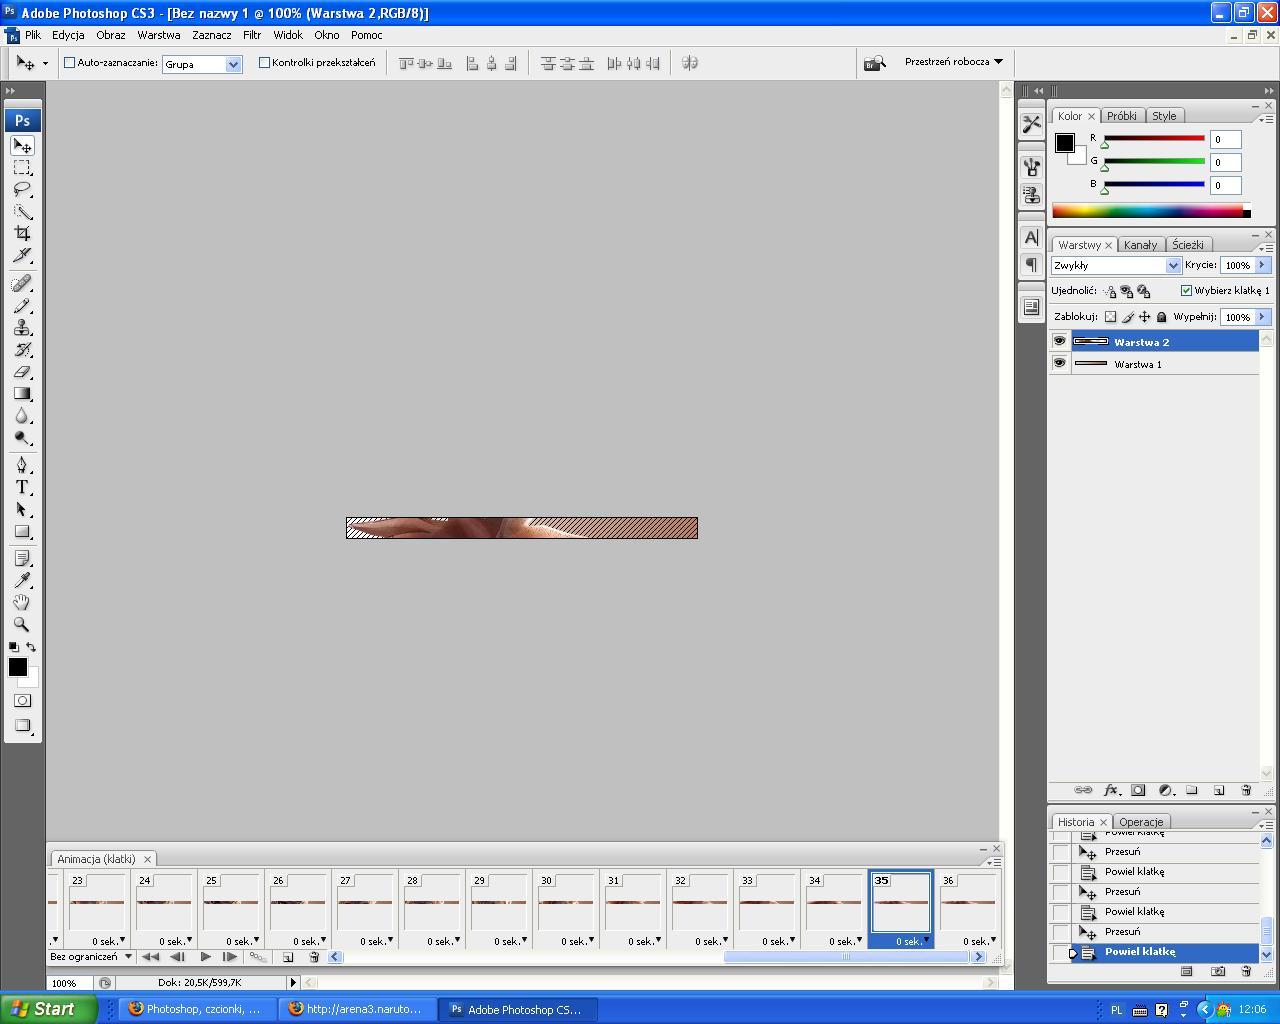The width and height of the screenshot is (1280, 1024).
Task: Select the Blur tool
Action: click(x=22, y=416)
